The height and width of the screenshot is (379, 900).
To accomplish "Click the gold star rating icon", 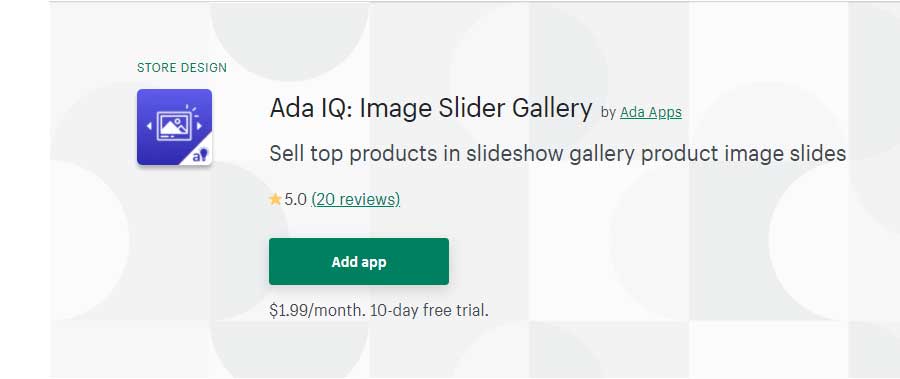I will click(276, 199).
